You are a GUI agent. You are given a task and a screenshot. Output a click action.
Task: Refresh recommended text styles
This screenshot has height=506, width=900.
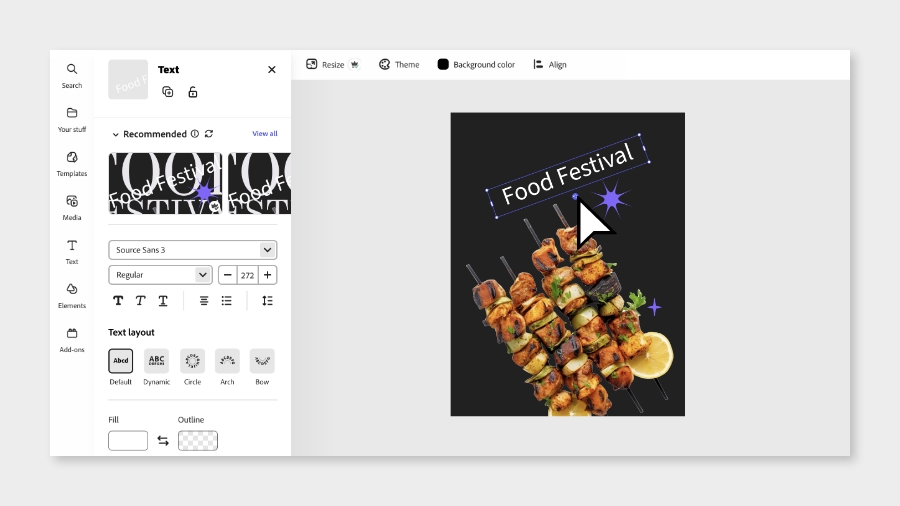[x=209, y=134]
